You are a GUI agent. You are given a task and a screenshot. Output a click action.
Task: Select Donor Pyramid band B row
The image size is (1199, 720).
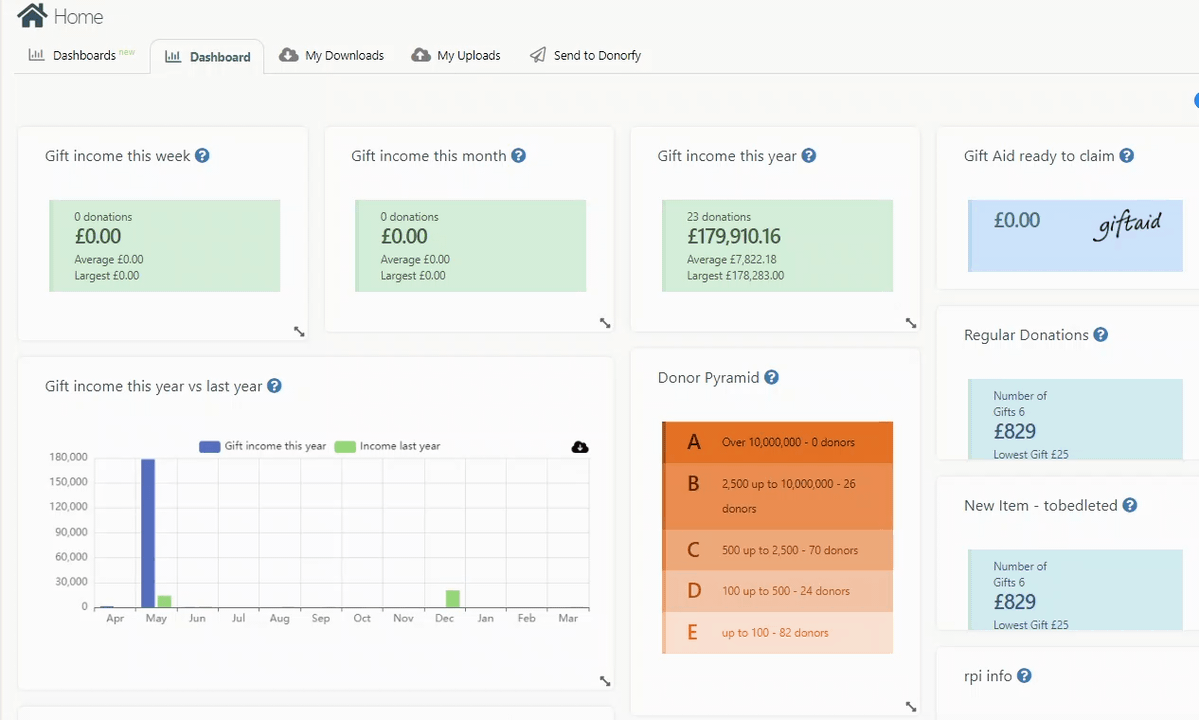[x=778, y=496]
